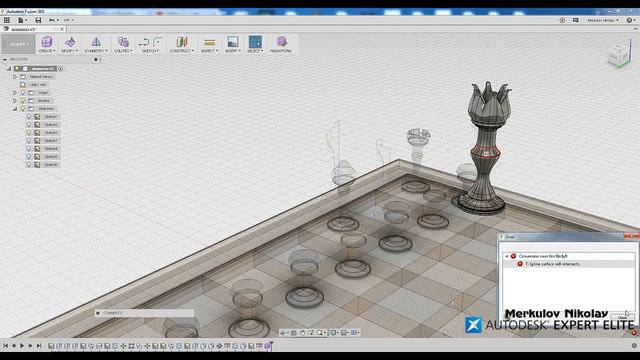Open the viewports layout dropdown
The height and width of the screenshot is (360, 640).
pyautogui.click(x=355, y=333)
